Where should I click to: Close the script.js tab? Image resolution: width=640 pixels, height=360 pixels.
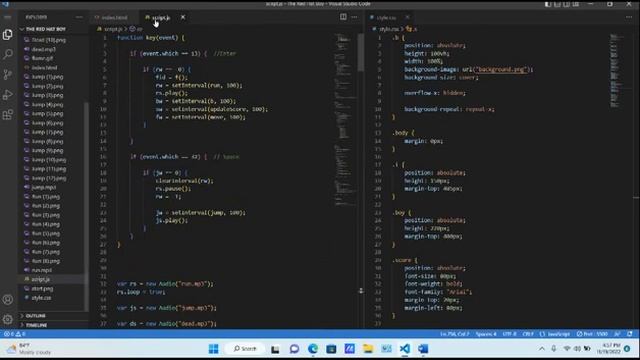tap(183, 17)
